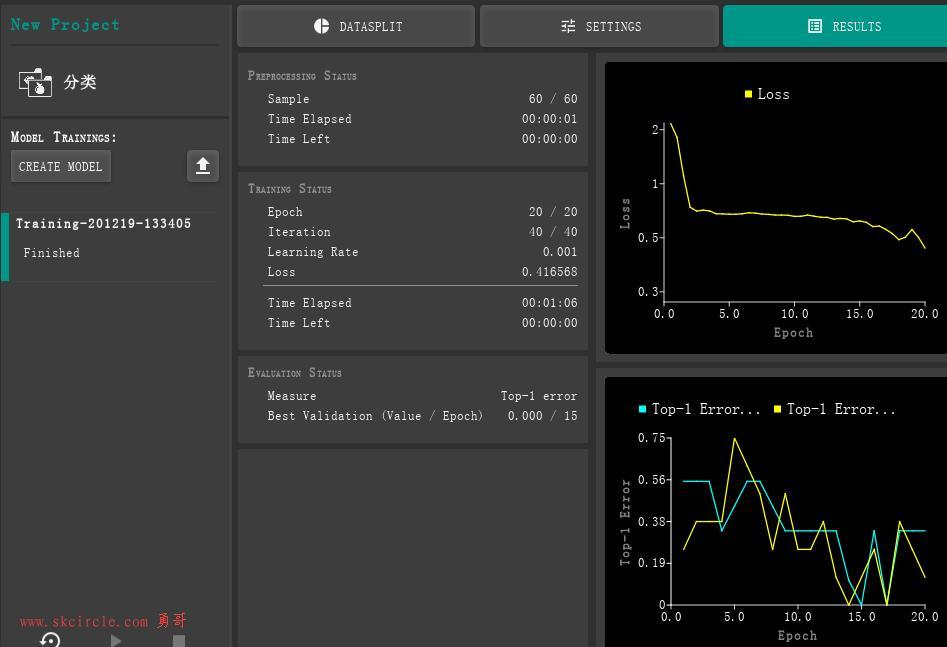Click the CREATE MODEL button
The width and height of the screenshot is (947, 647).
click(60, 166)
